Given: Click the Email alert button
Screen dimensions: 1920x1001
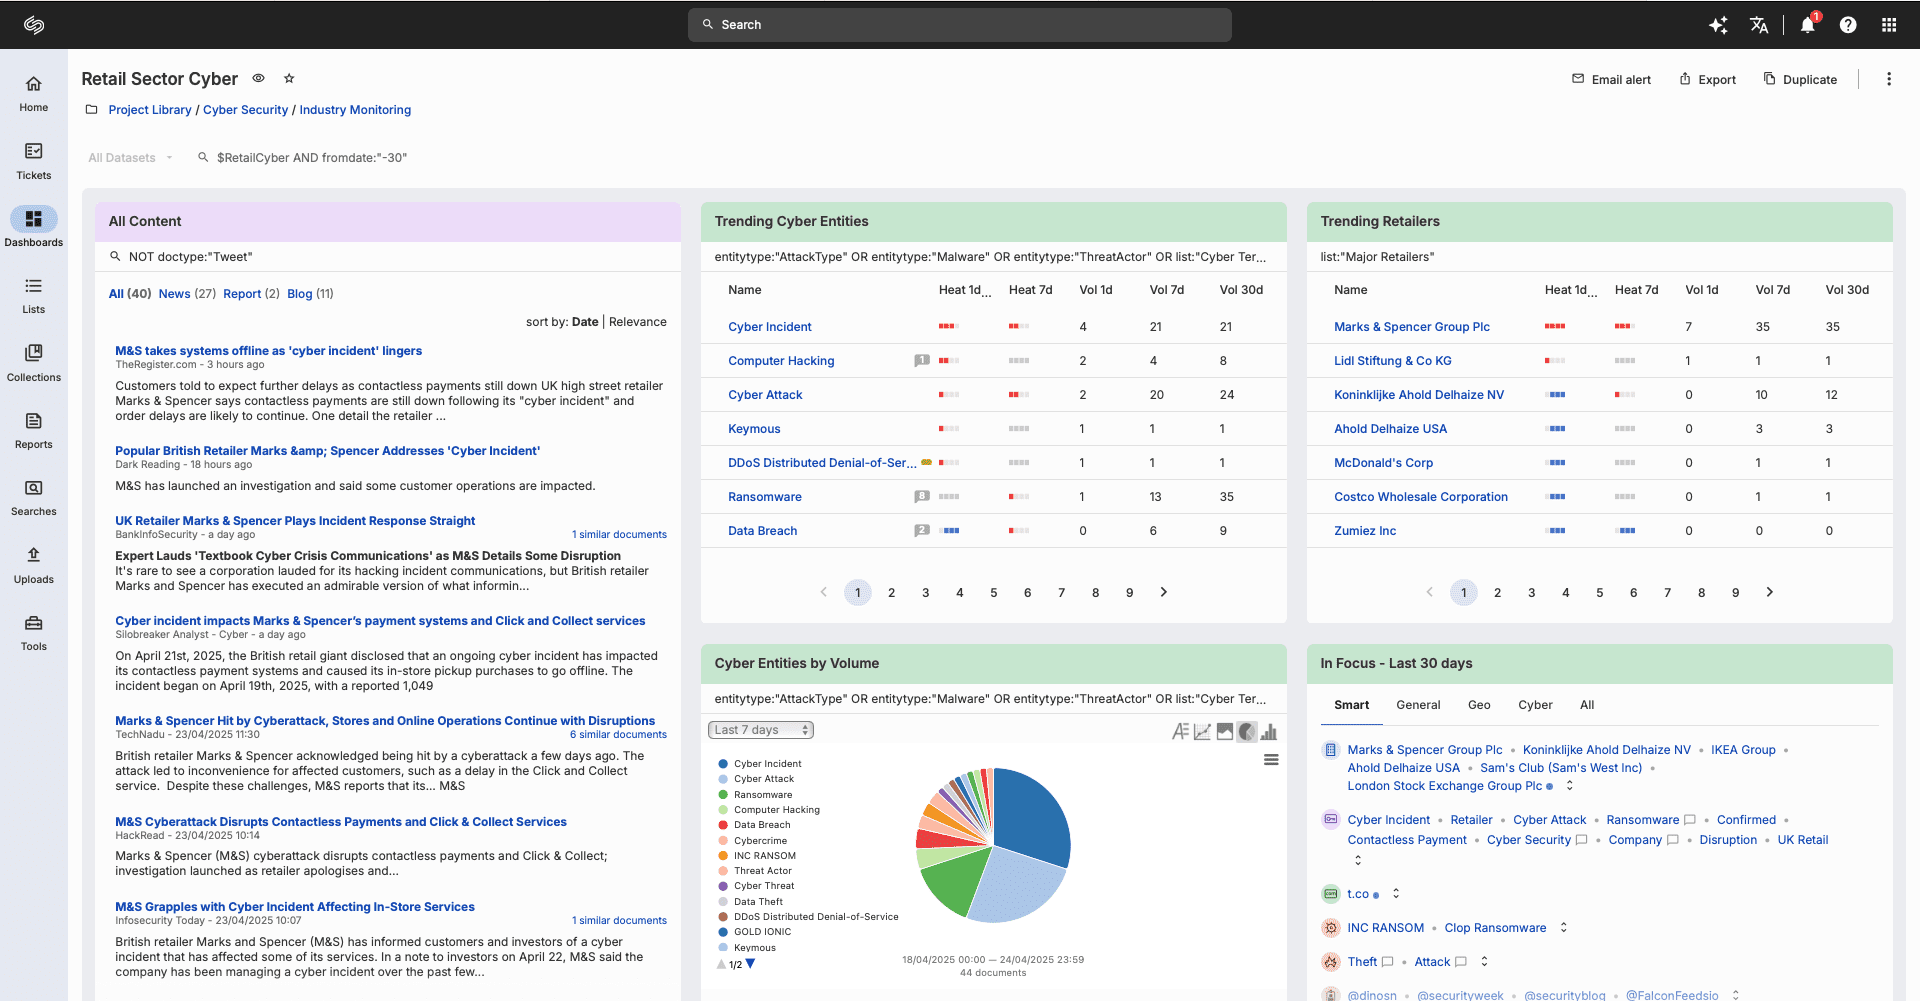Looking at the screenshot, I should click(1611, 79).
